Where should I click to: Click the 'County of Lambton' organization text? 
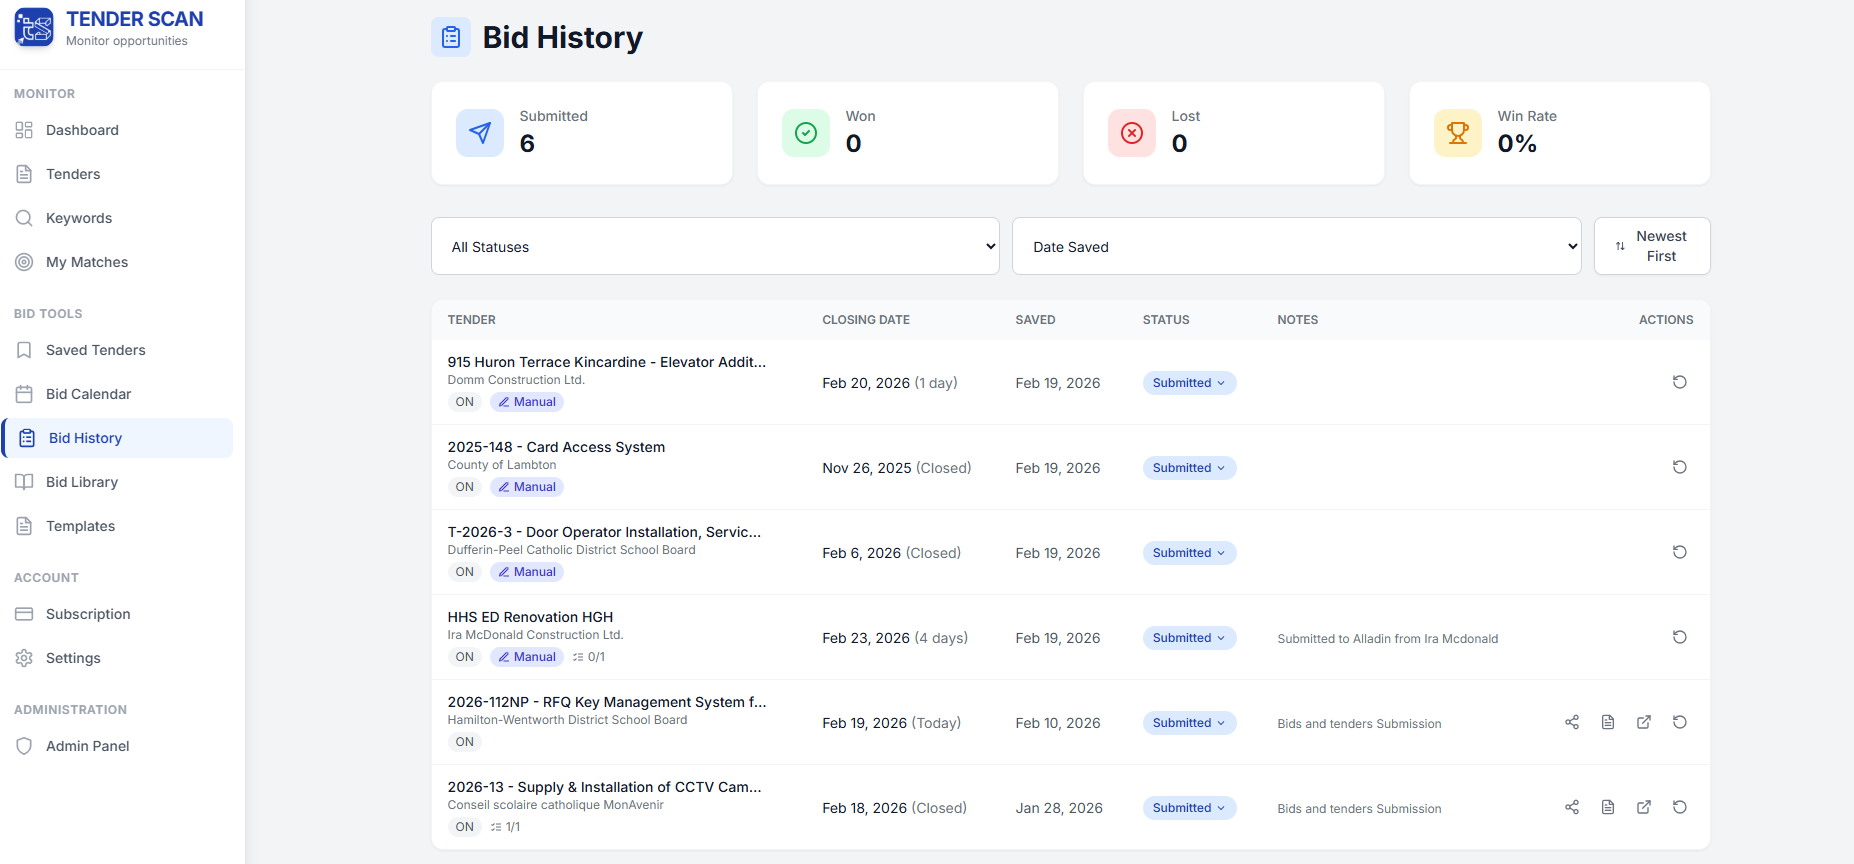coord(502,465)
